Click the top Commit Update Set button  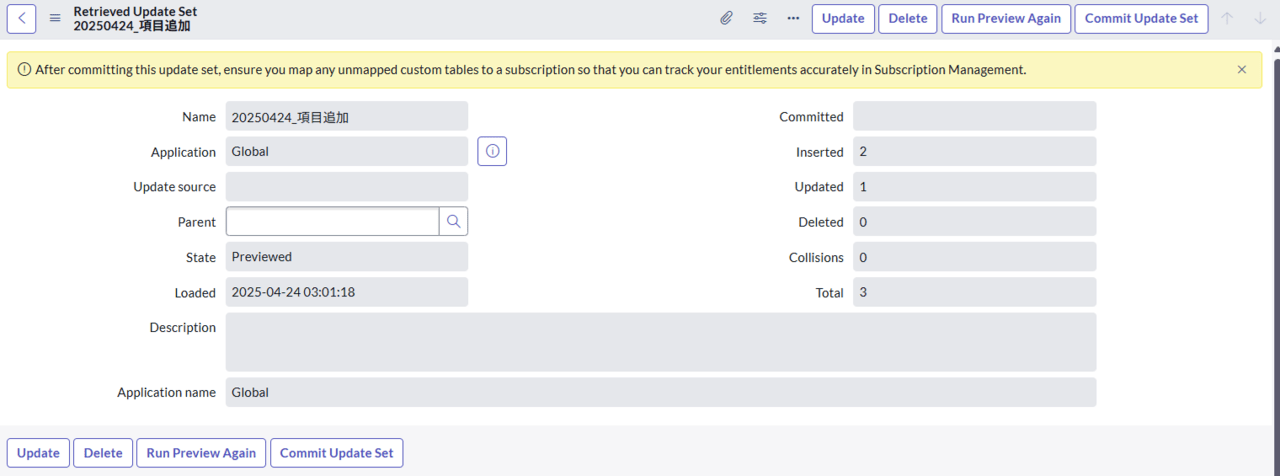tap(1141, 18)
